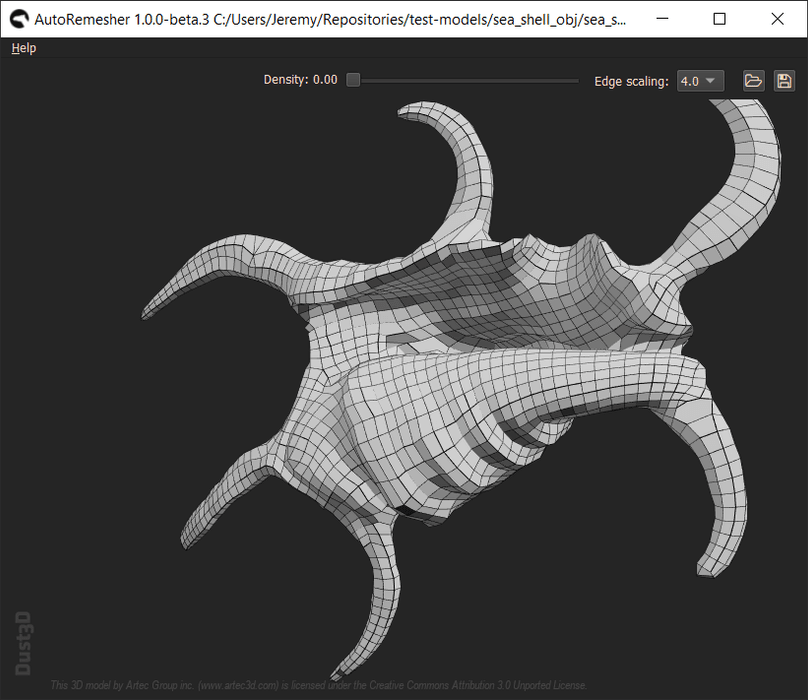Expand the Edge scaling dropdown showing 4.0
Image resolution: width=808 pixels, height=700 pixels.
[x=700, y=81]
